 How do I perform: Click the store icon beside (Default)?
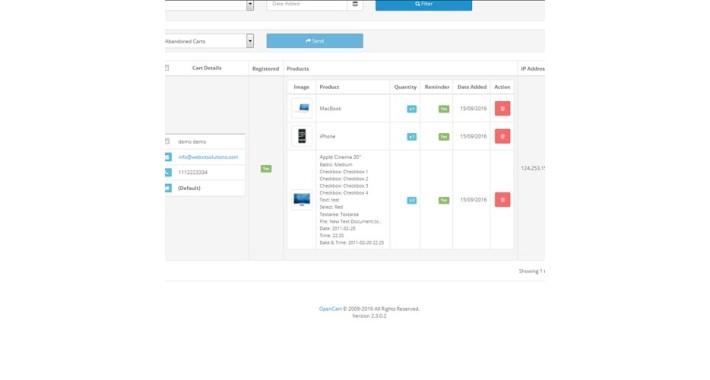click(x=168, y=188)
